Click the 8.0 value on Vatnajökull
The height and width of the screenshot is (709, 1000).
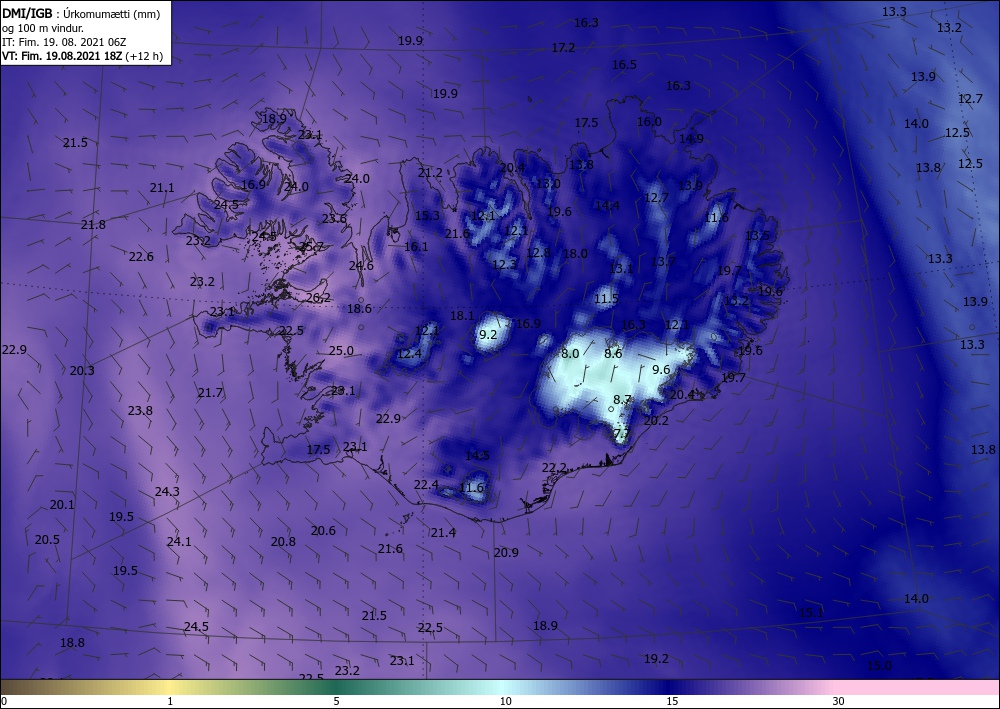click(x=570, y=353)
